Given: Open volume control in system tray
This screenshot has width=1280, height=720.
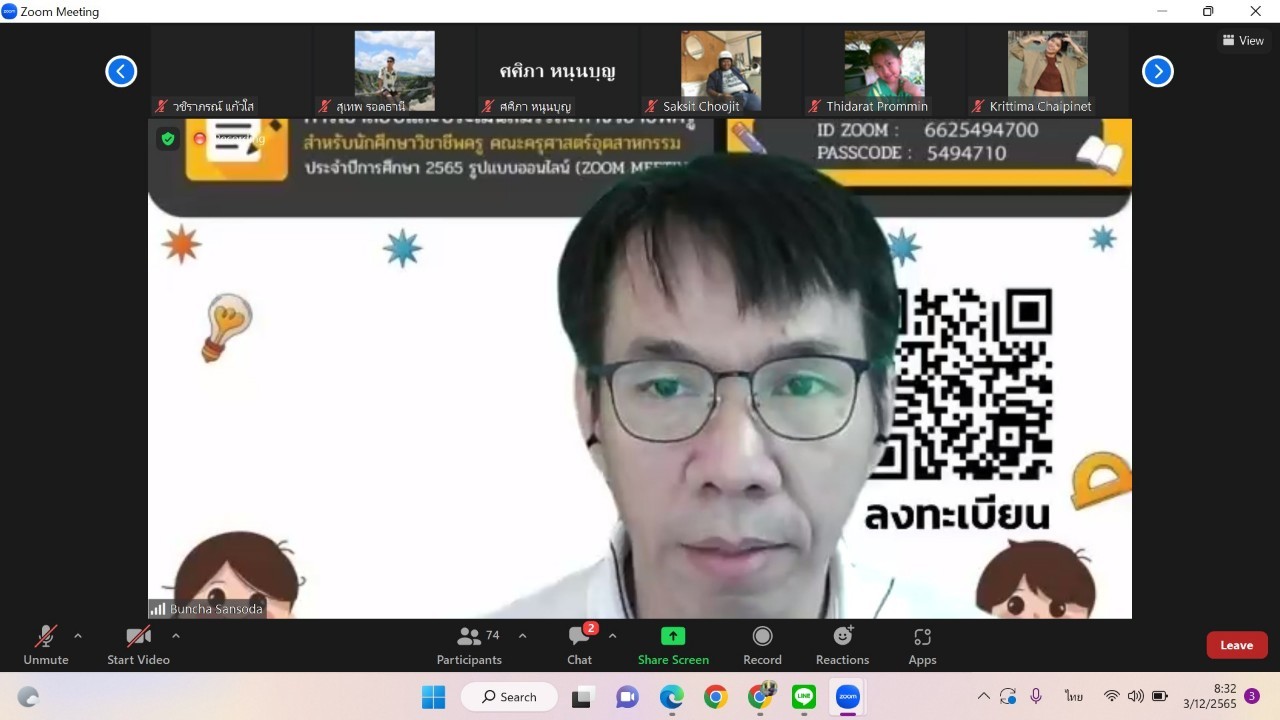Looking at the screenshot, I should 1135,696.
